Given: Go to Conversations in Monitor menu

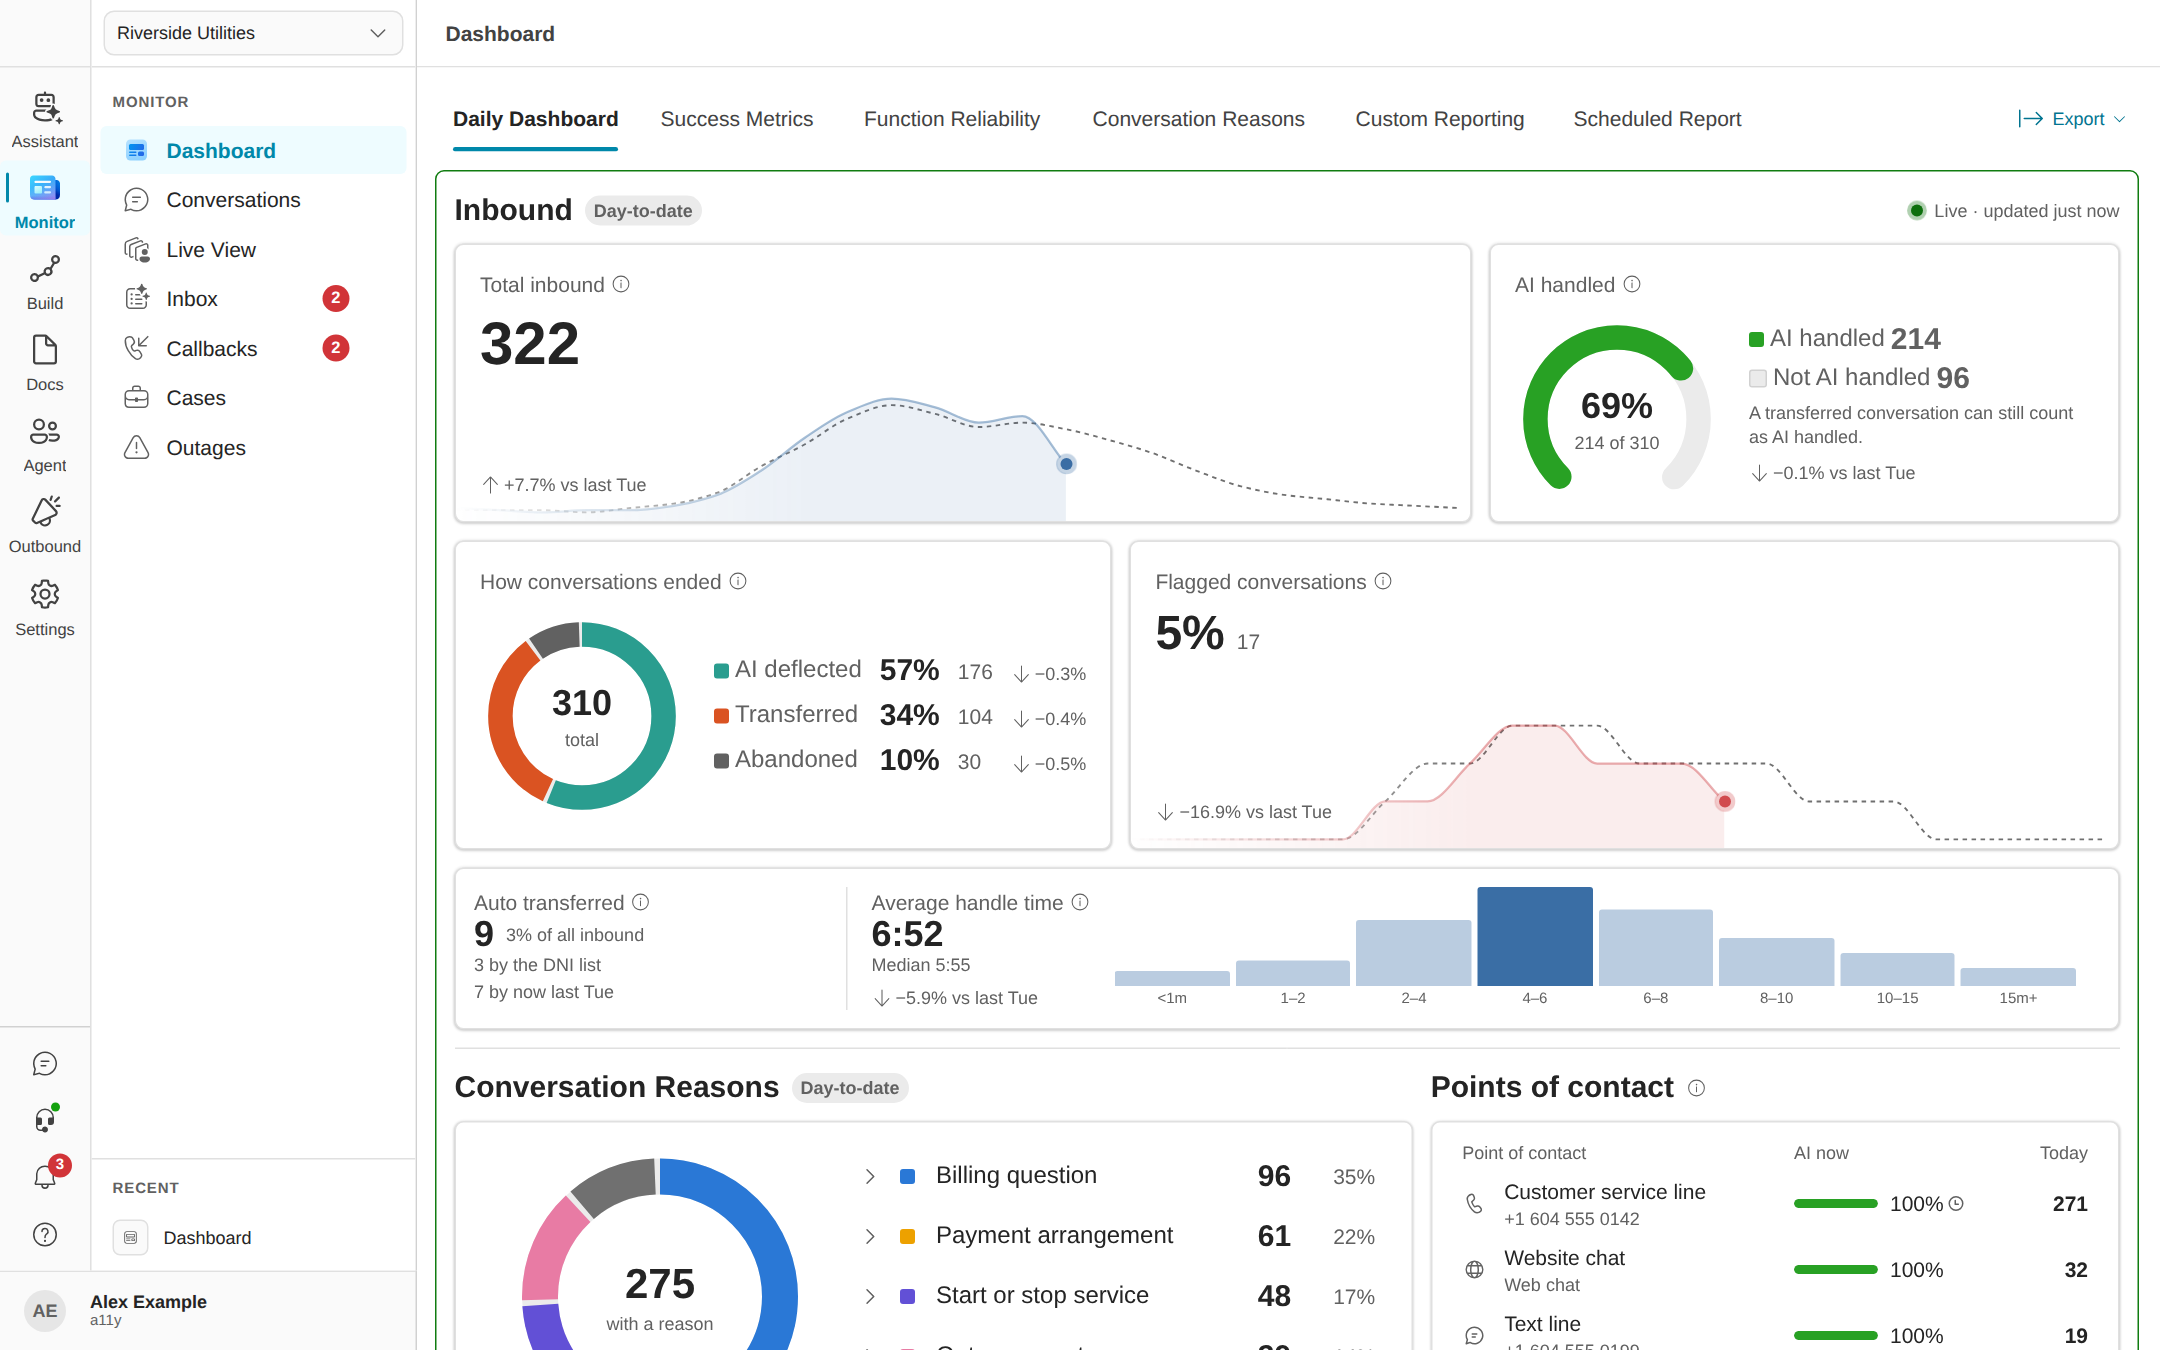Looking at the screenshot, I should coord(253,200).
